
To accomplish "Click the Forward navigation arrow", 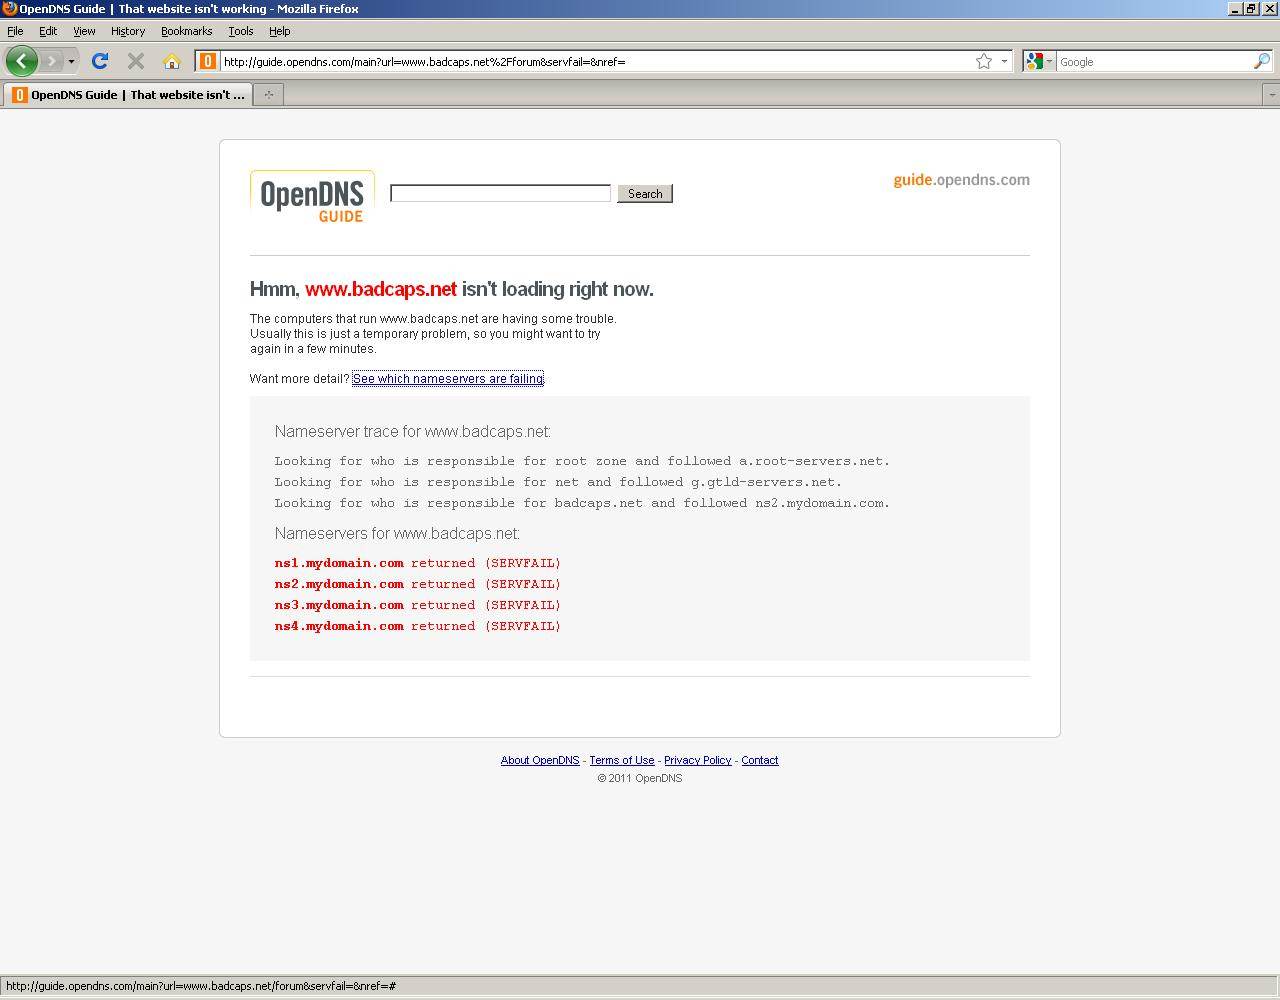I will tap(52, 61).
